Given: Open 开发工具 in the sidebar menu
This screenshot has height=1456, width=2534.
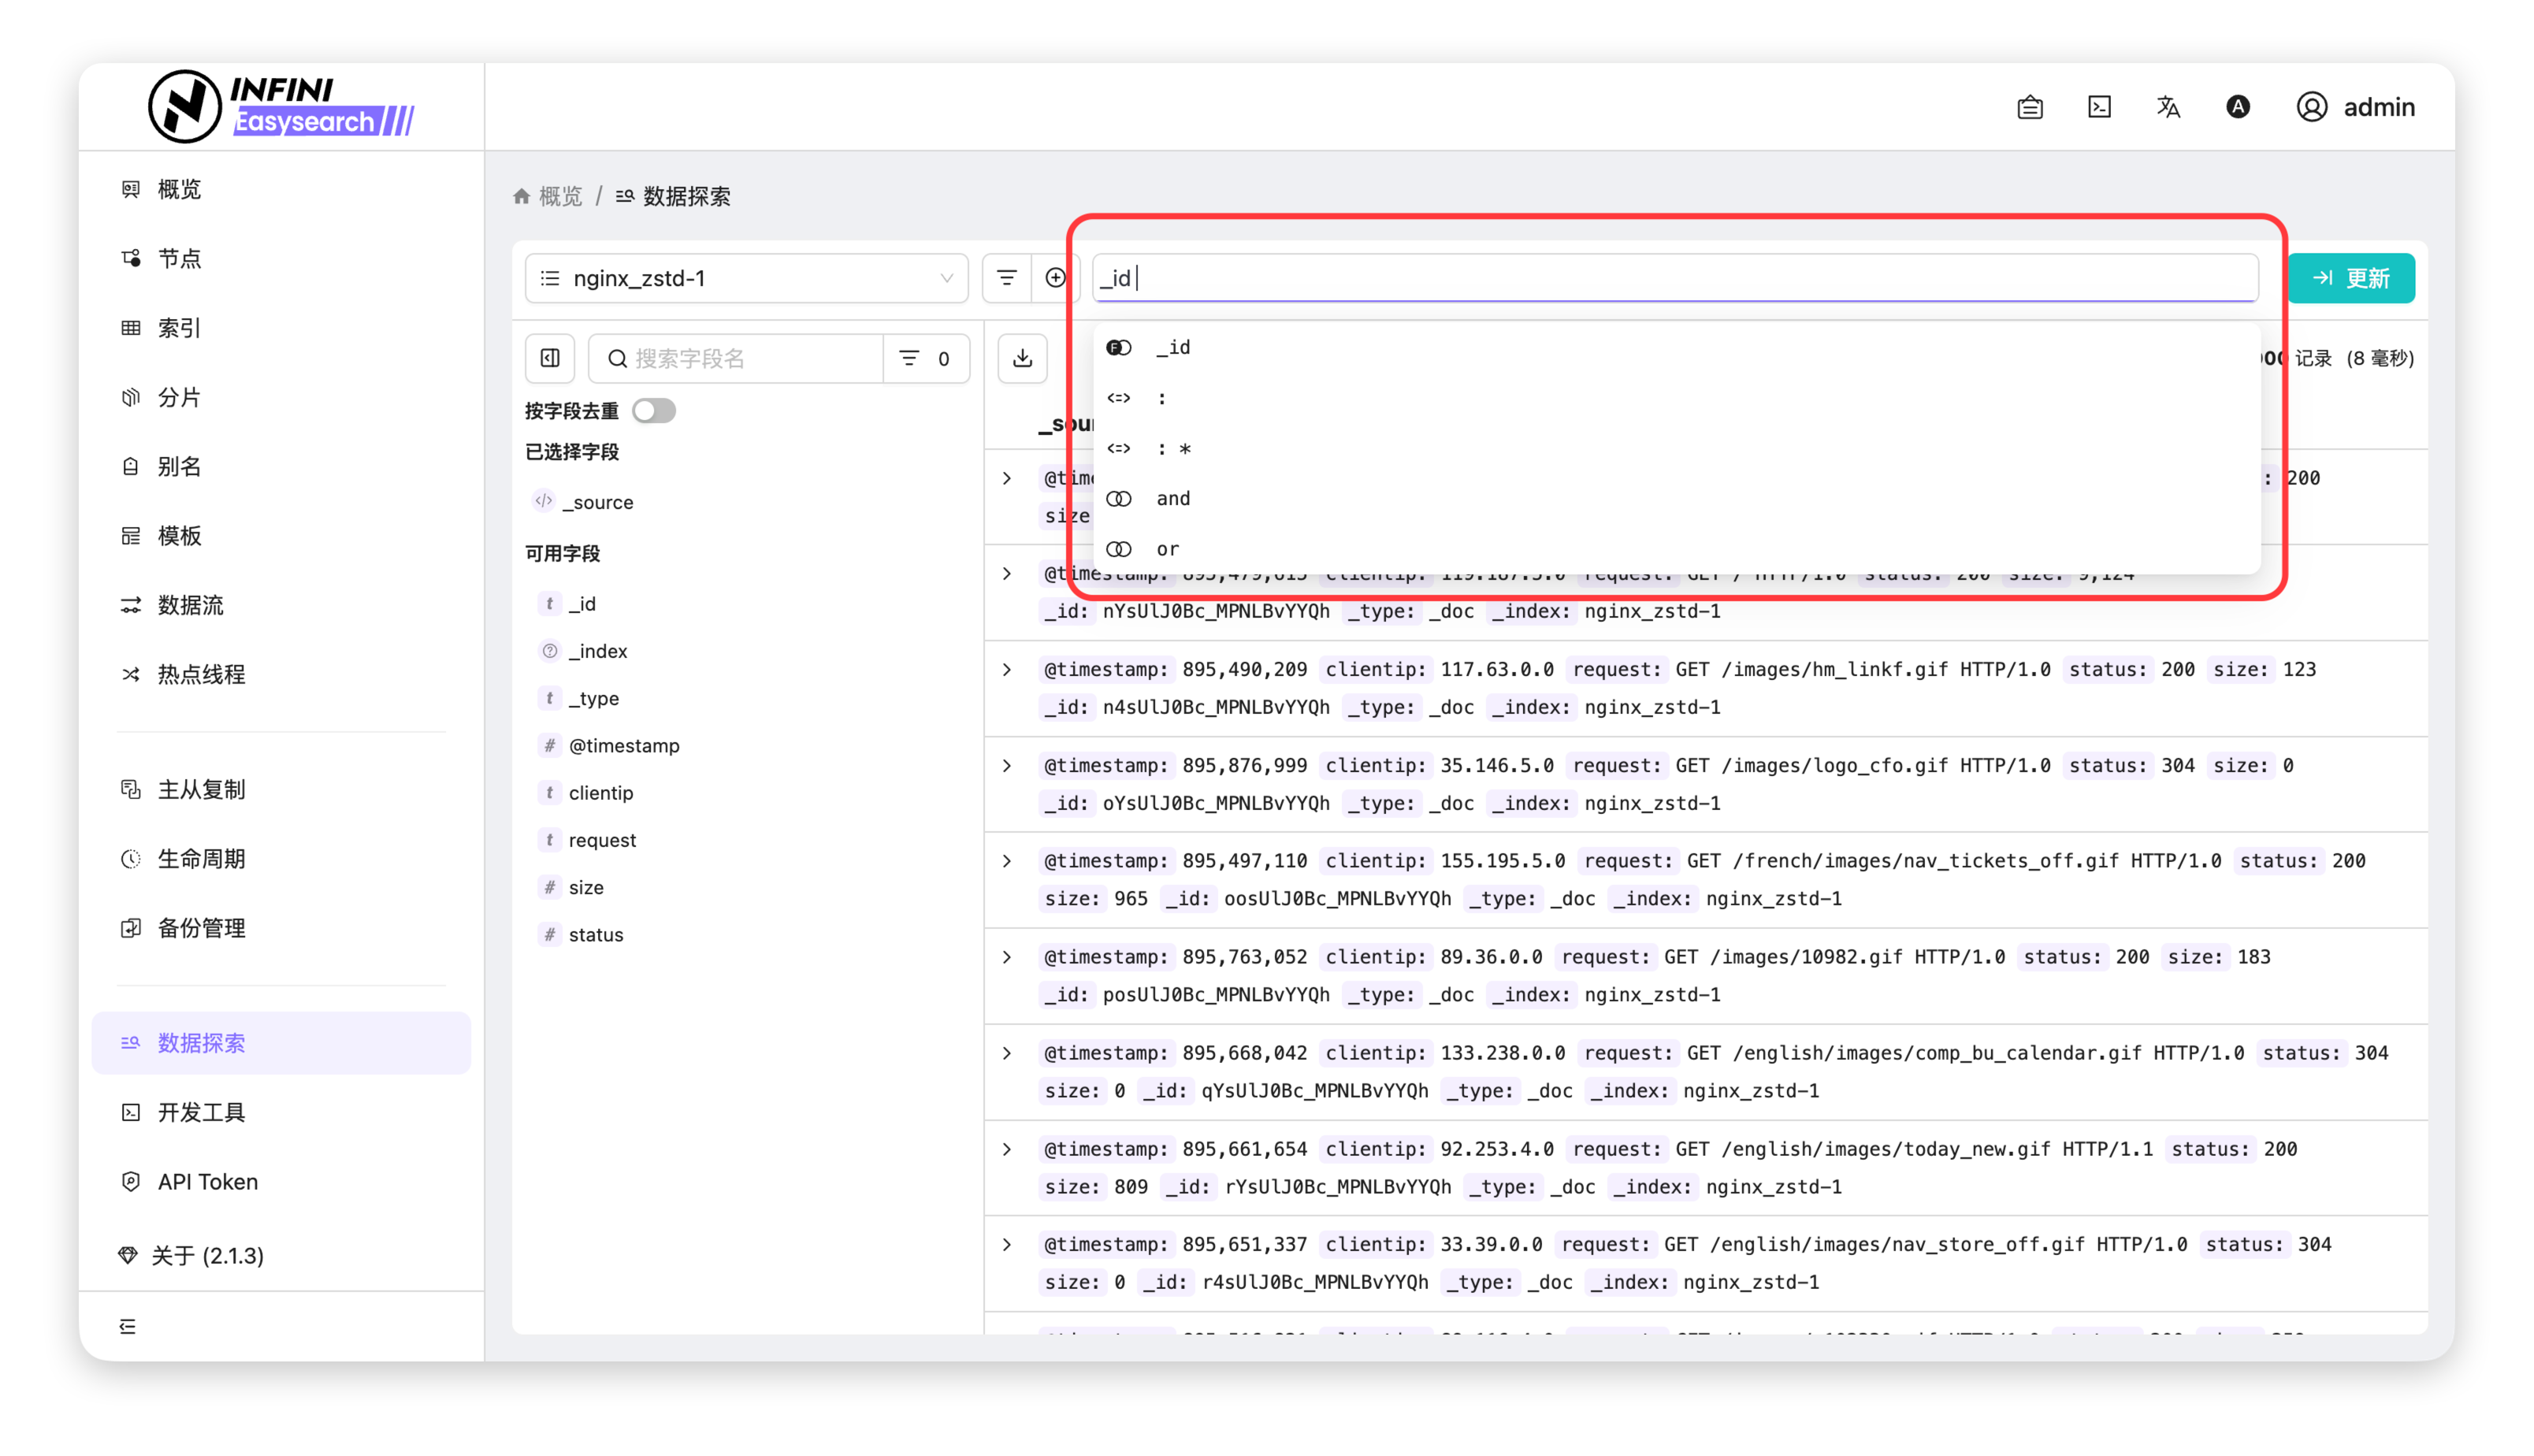Looking at the screenshot, I should pos(201,1112).
